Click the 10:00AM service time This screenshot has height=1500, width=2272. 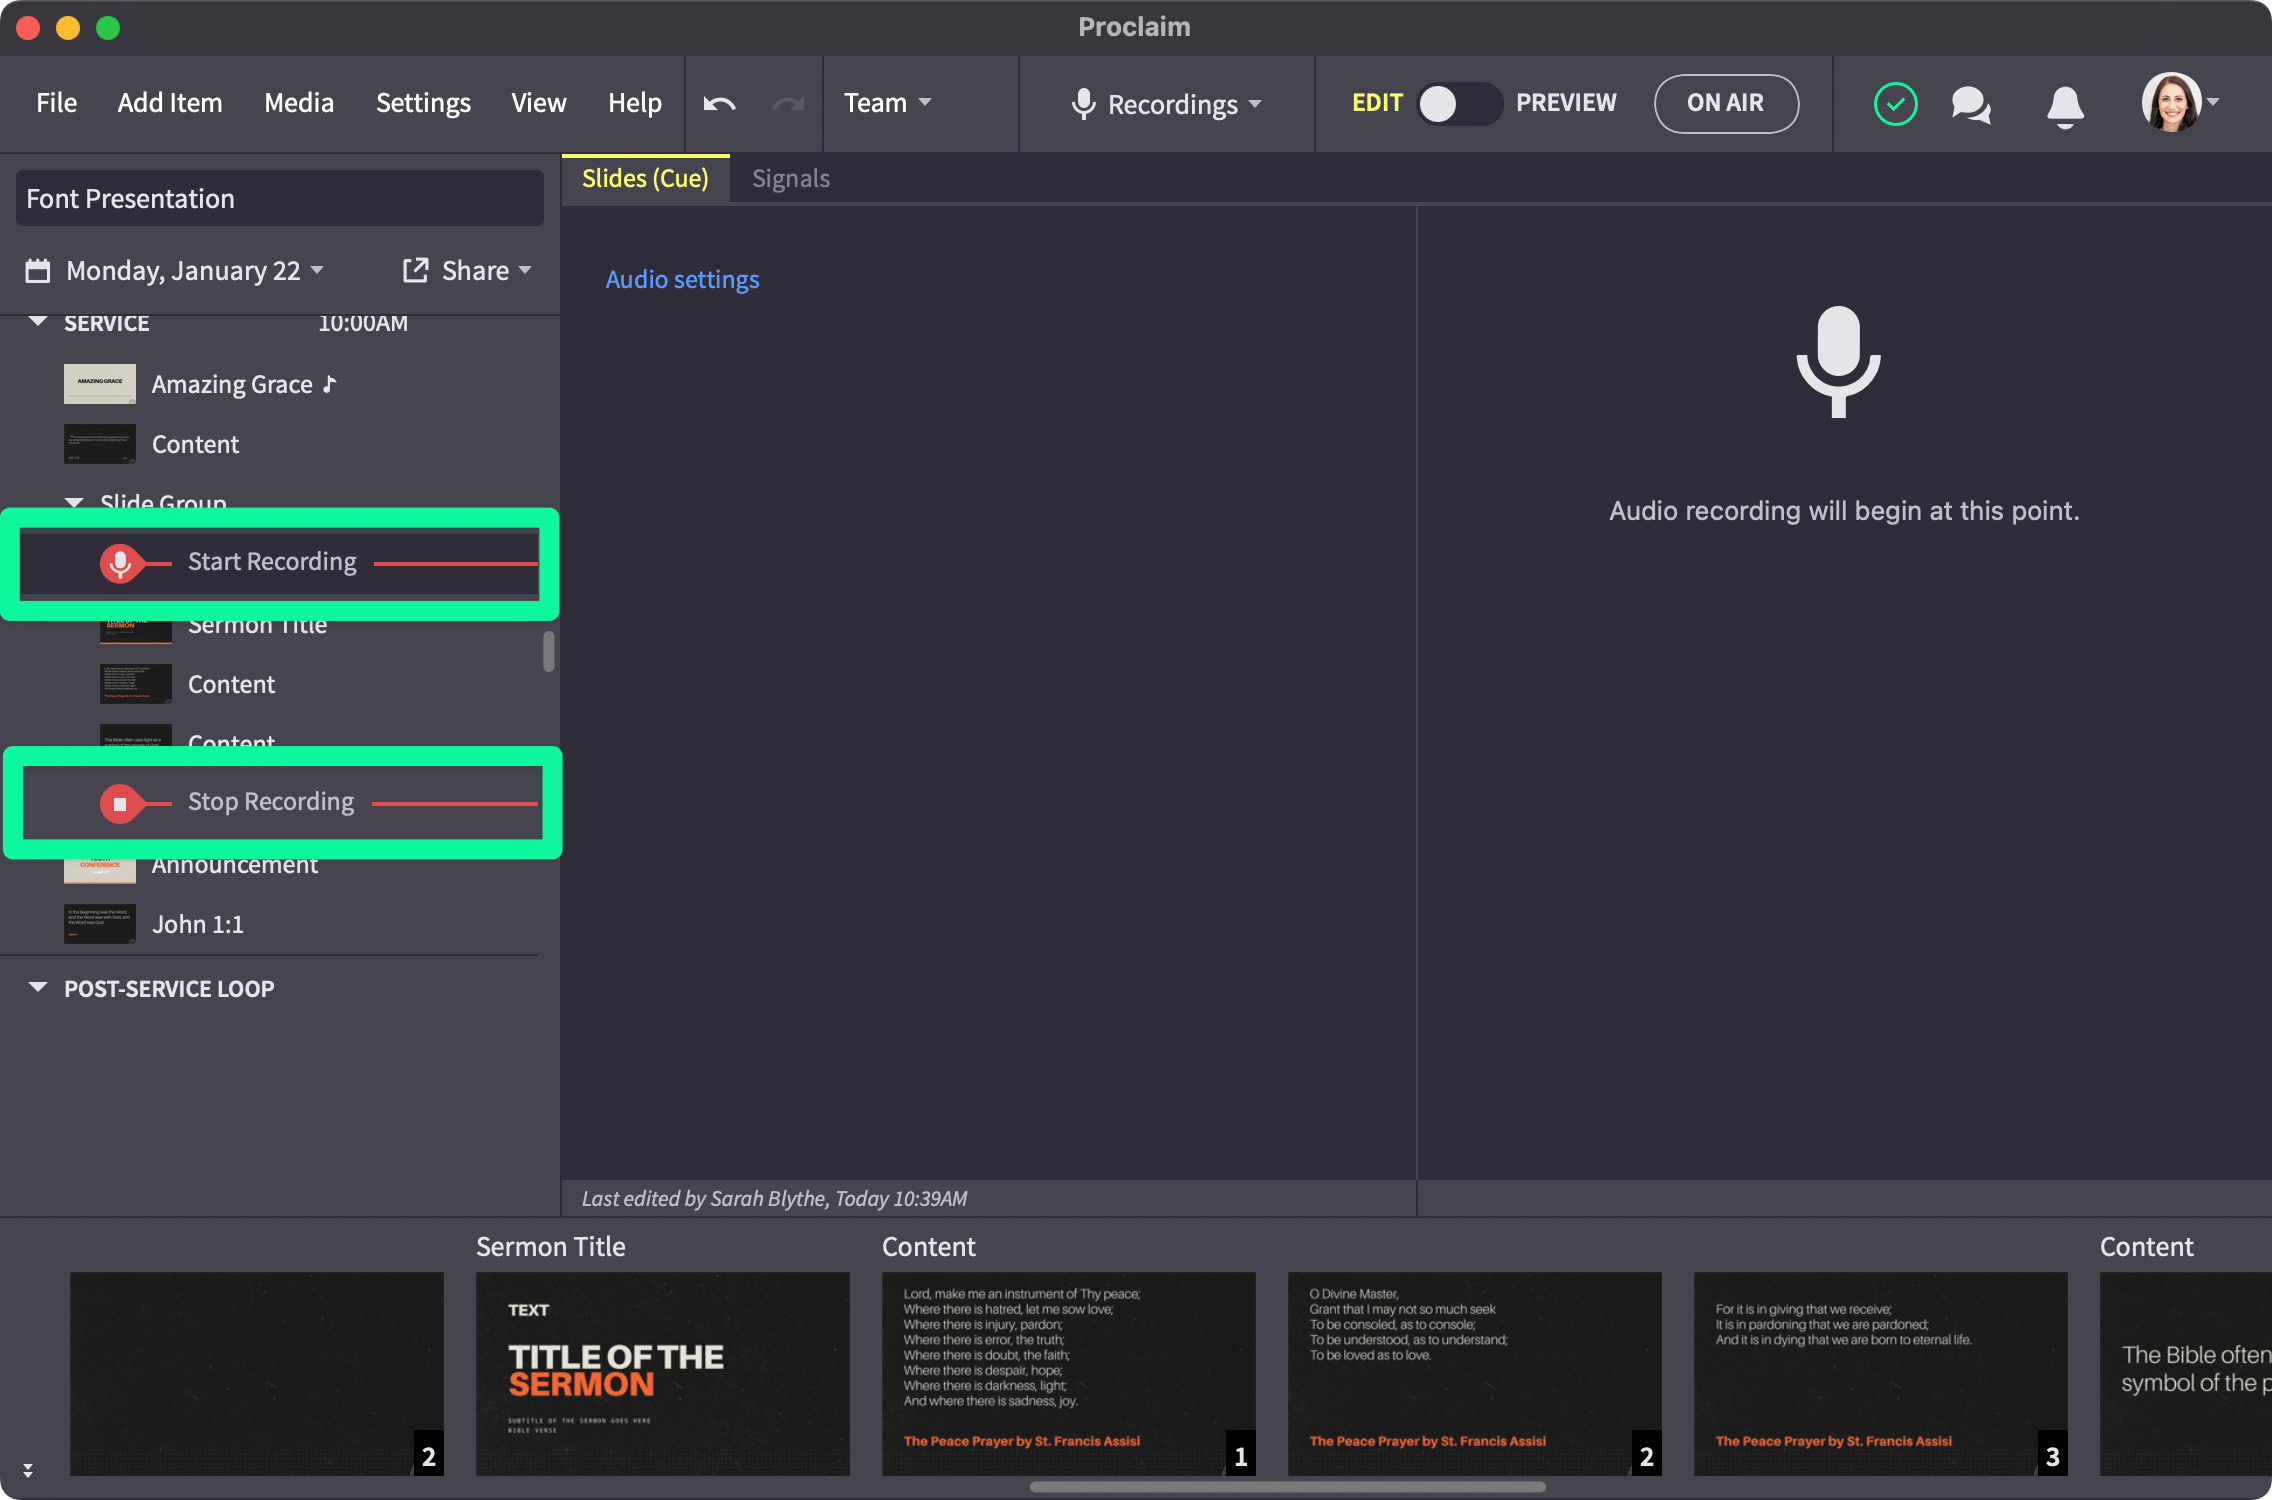click(363, 323)
